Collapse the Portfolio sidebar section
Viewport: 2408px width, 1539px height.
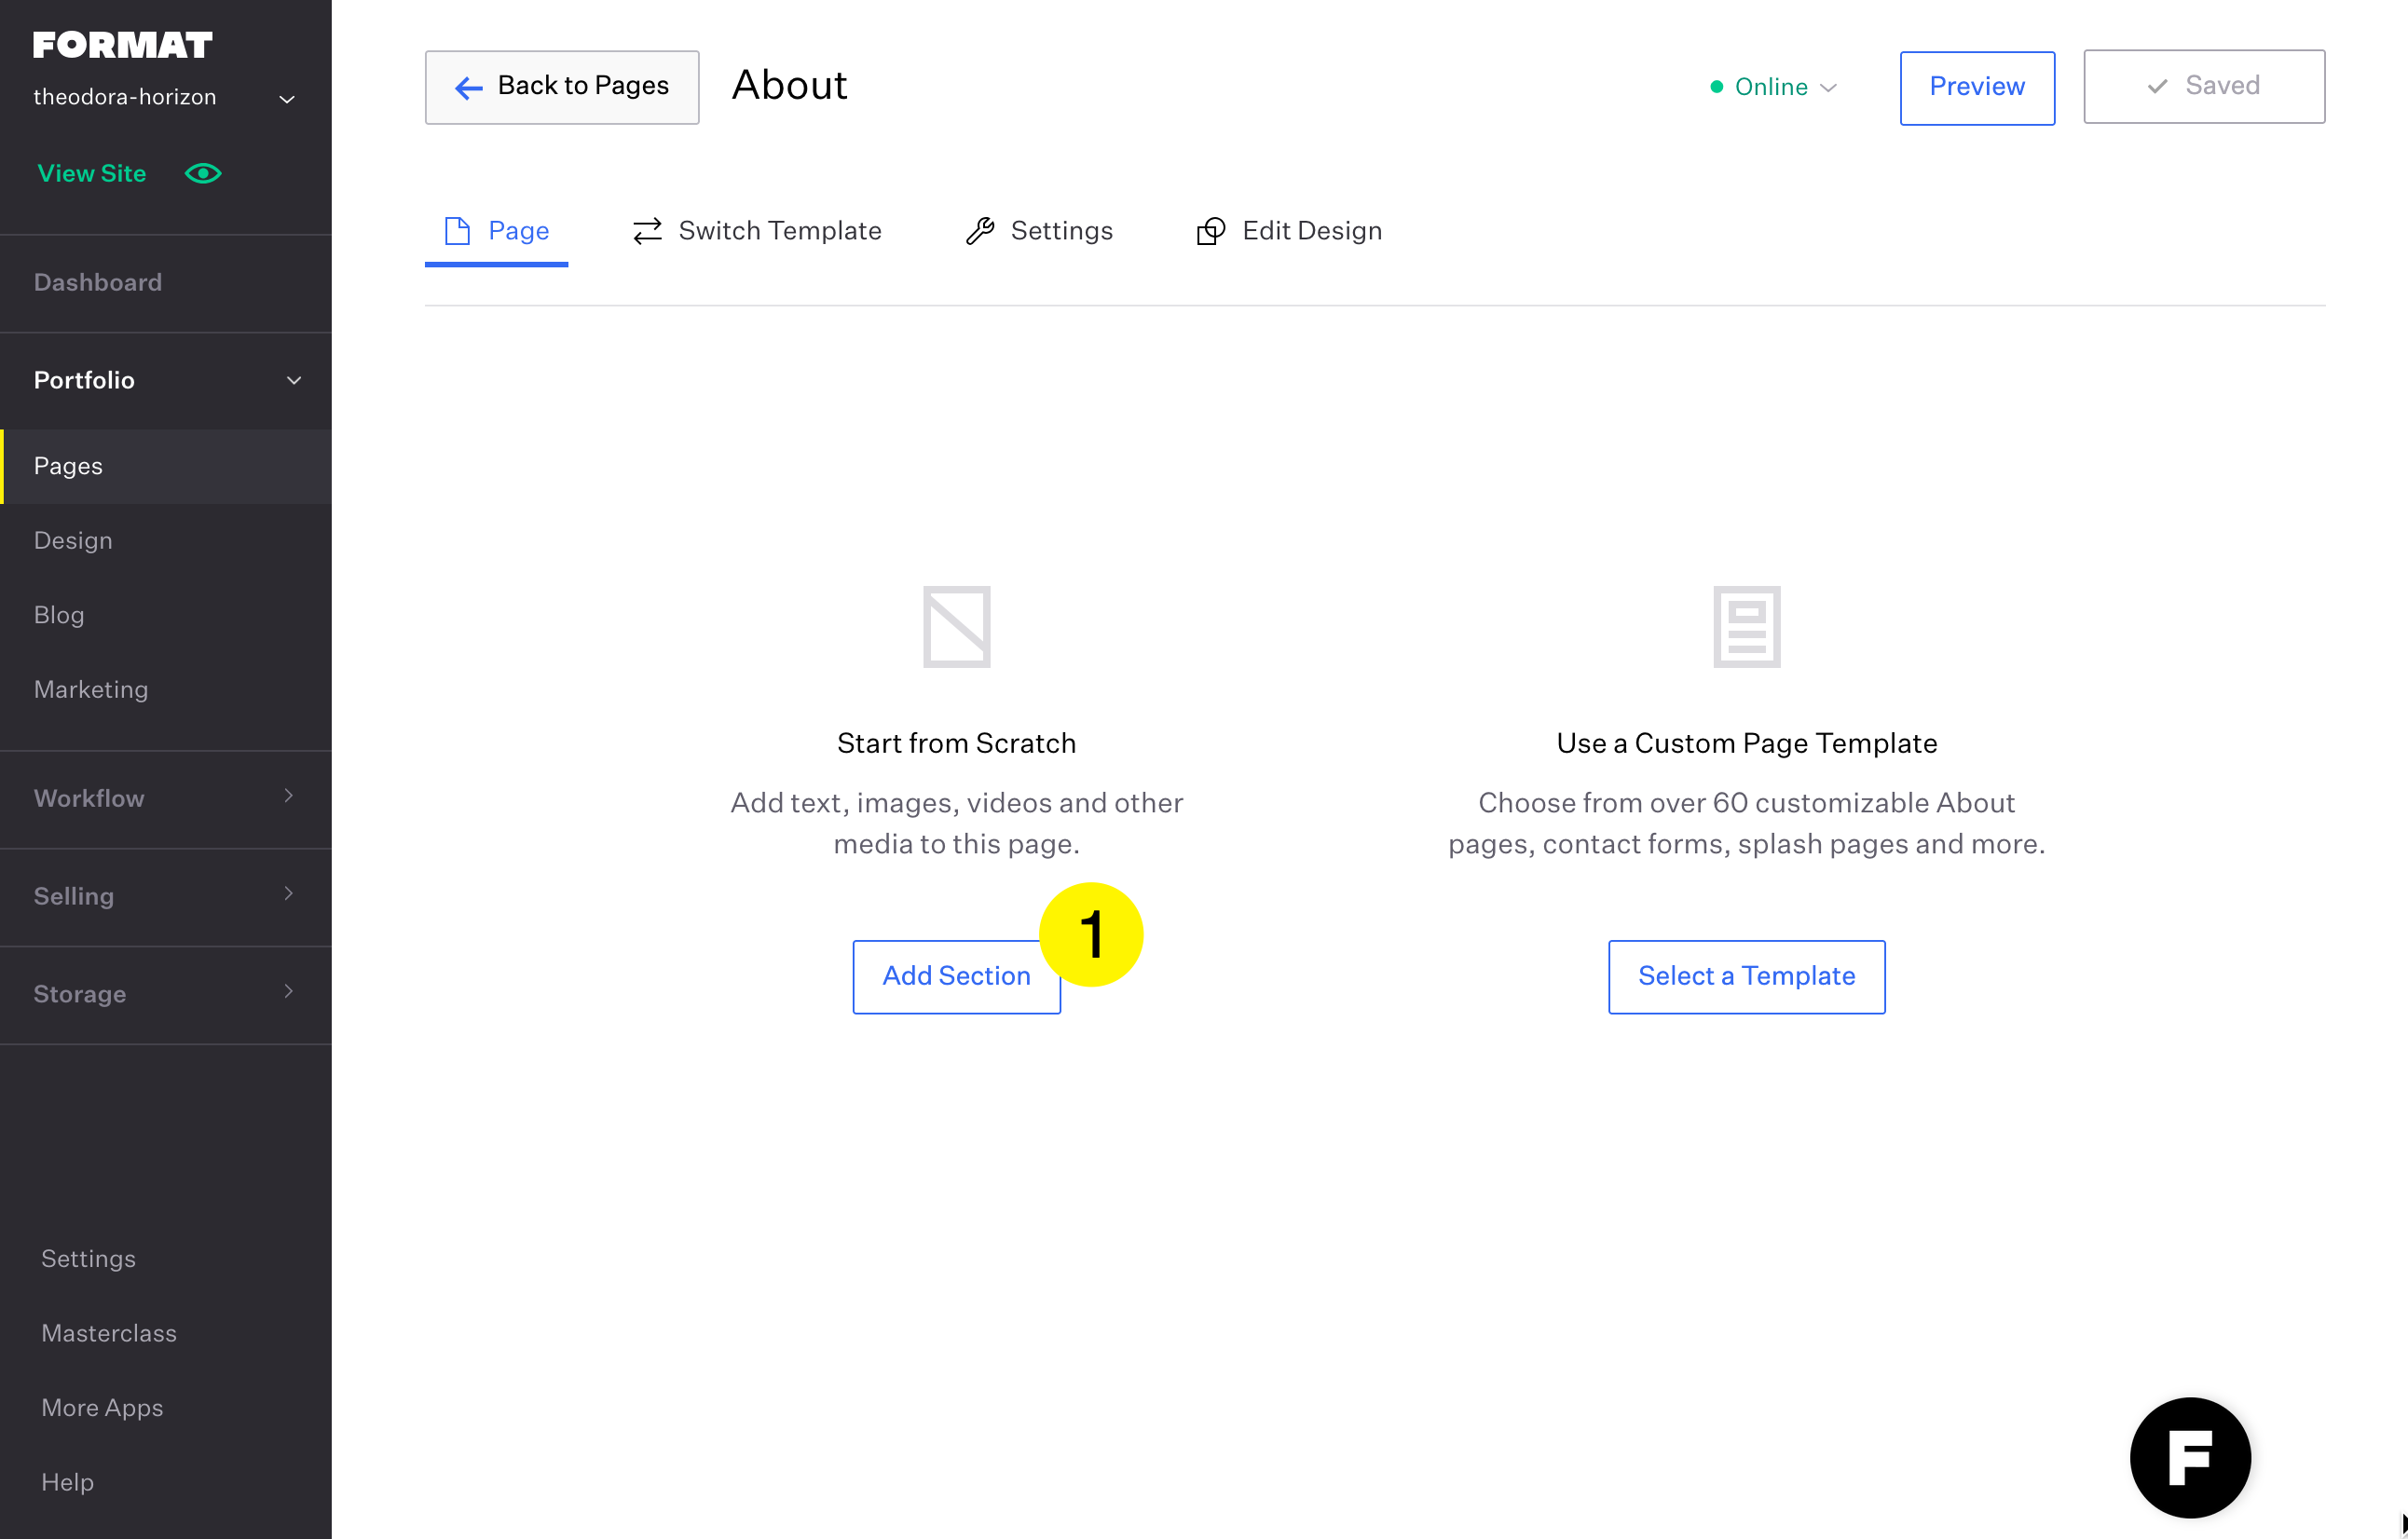(x=293, y=380)
